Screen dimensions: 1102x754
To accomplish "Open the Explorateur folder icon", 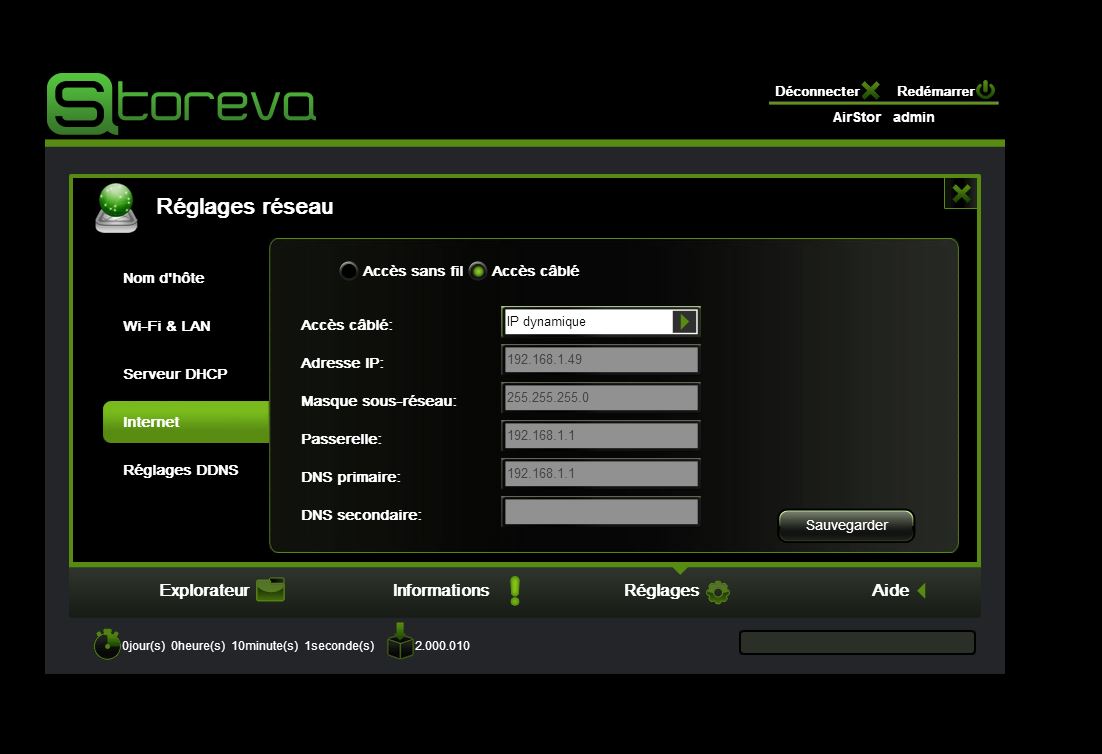I will [270, 590].
